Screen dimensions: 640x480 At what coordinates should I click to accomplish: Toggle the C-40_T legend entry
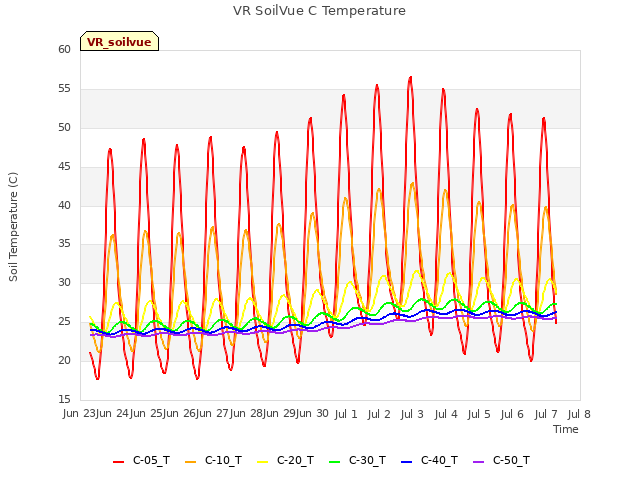pos(429,460)
